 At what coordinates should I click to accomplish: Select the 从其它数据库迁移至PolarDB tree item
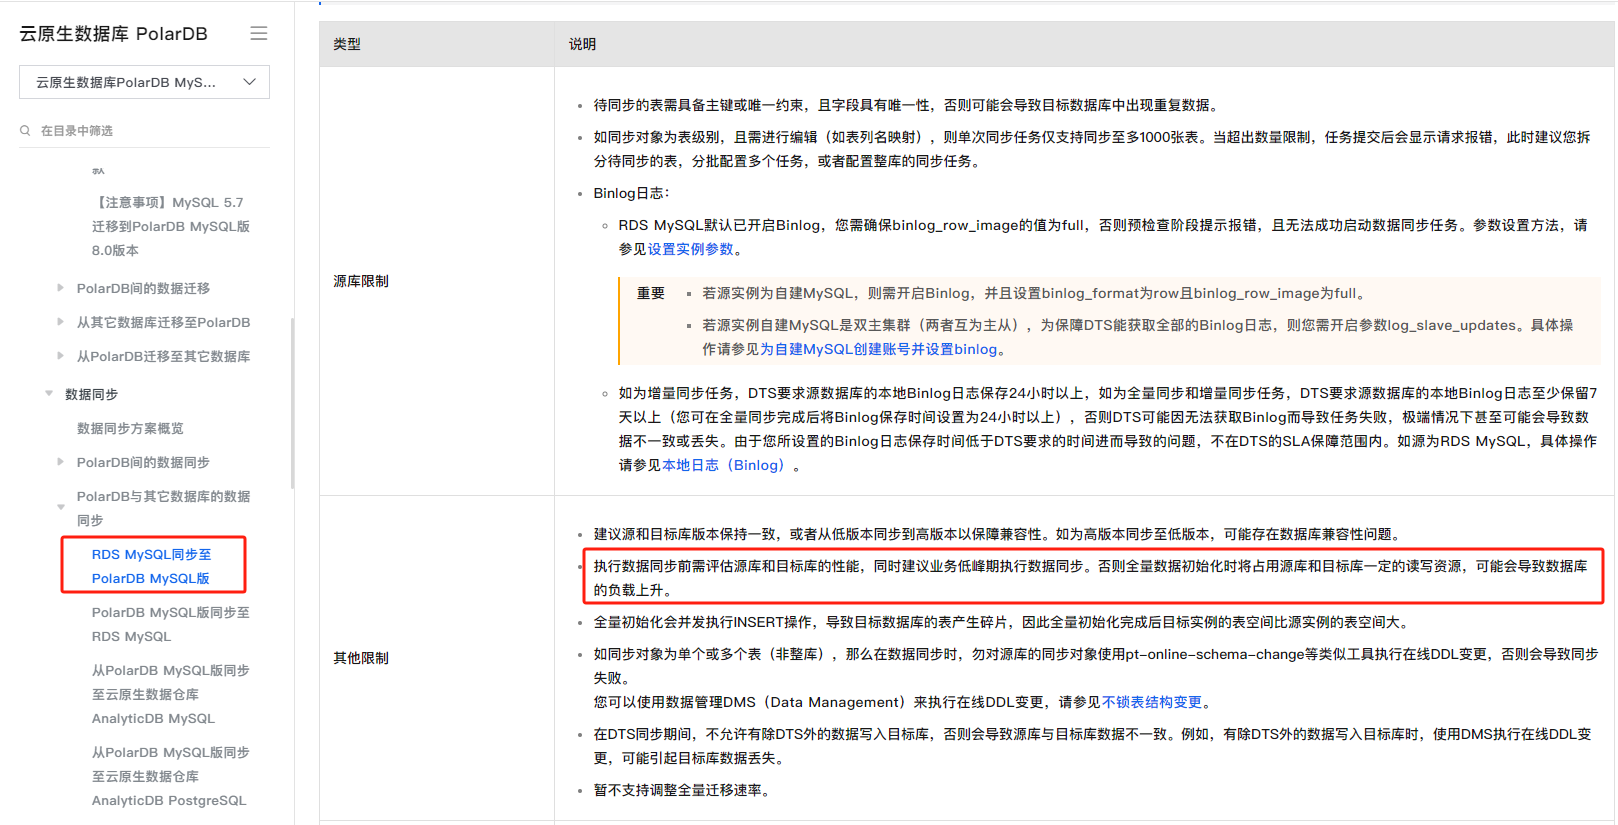click(x=163, y=322)
